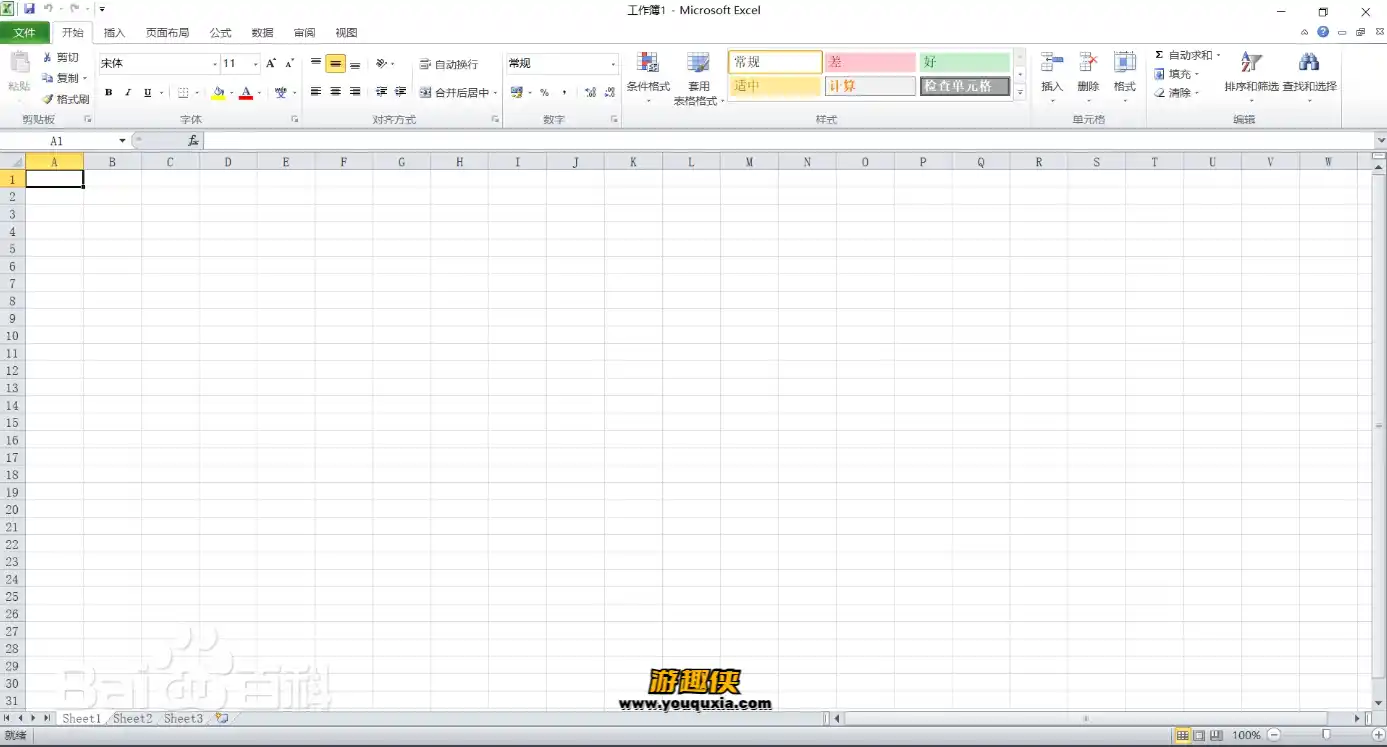Select column D header
Viewport: 1387px width, 747px height.
point(228,162)
